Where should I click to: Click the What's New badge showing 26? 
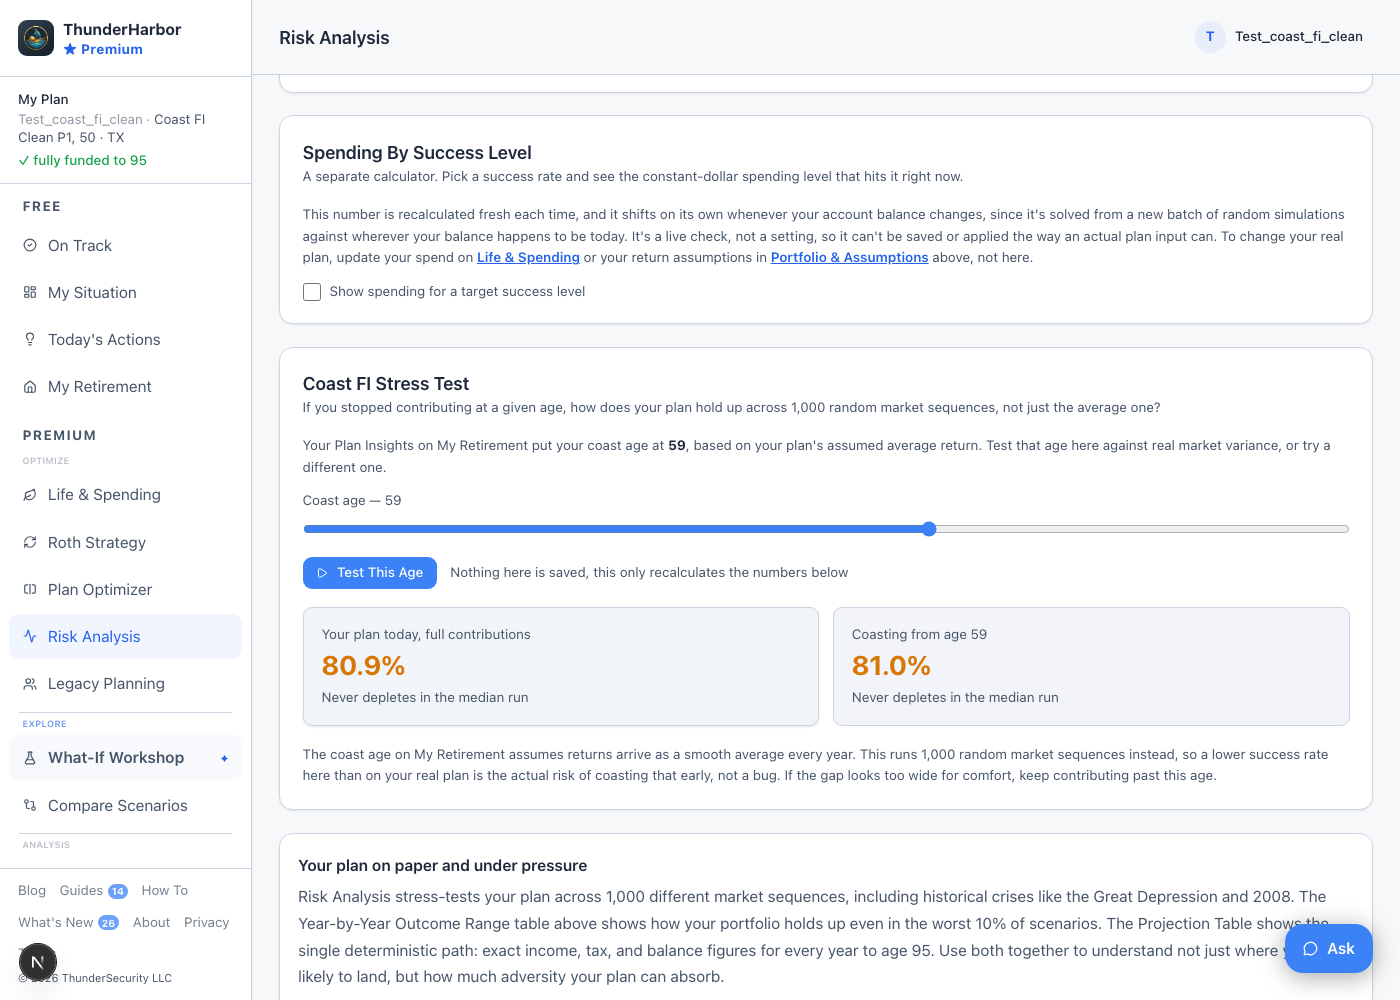(108, 923)
